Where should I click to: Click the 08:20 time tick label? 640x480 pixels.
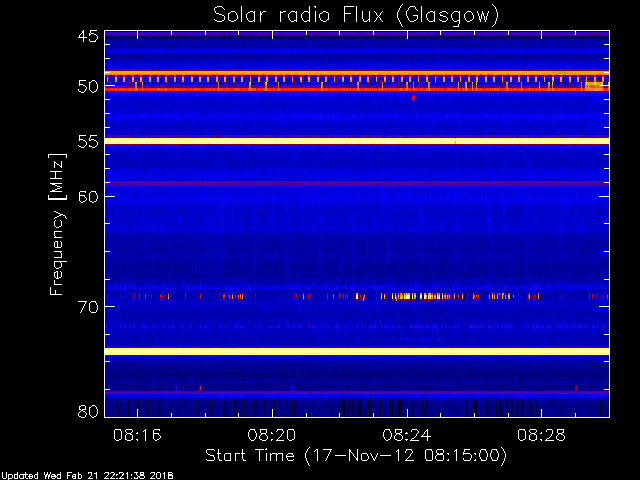click(272, 435)
